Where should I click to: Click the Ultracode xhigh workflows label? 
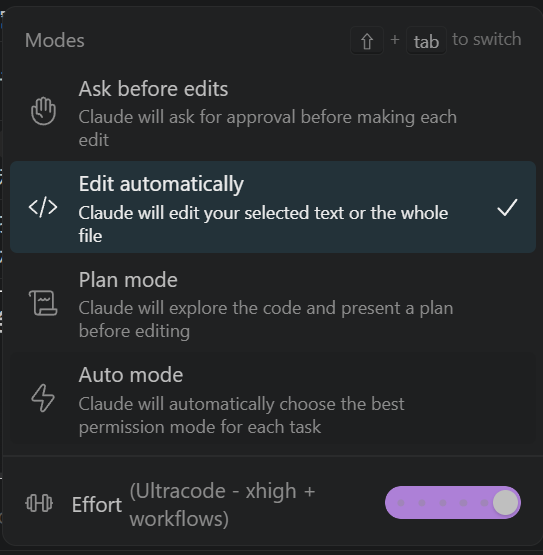[222, 505]
